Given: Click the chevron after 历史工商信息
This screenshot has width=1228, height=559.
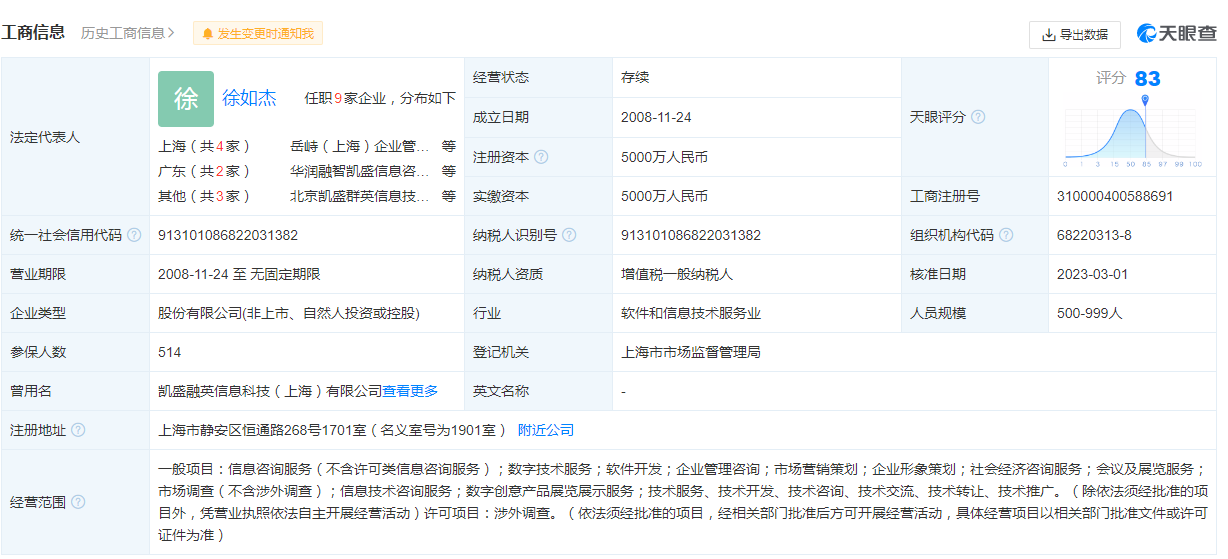Looking at the screenshot, I should tap(171, 33).
